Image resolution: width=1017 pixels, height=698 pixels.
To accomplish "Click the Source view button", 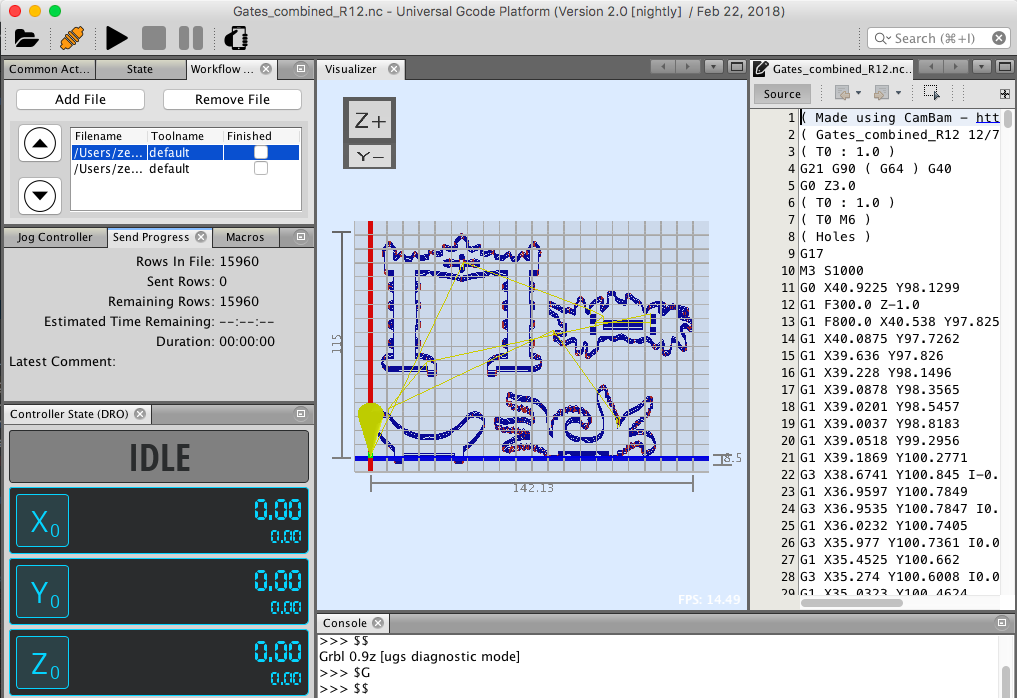I will pyautogui.click(x=782, y=93).
